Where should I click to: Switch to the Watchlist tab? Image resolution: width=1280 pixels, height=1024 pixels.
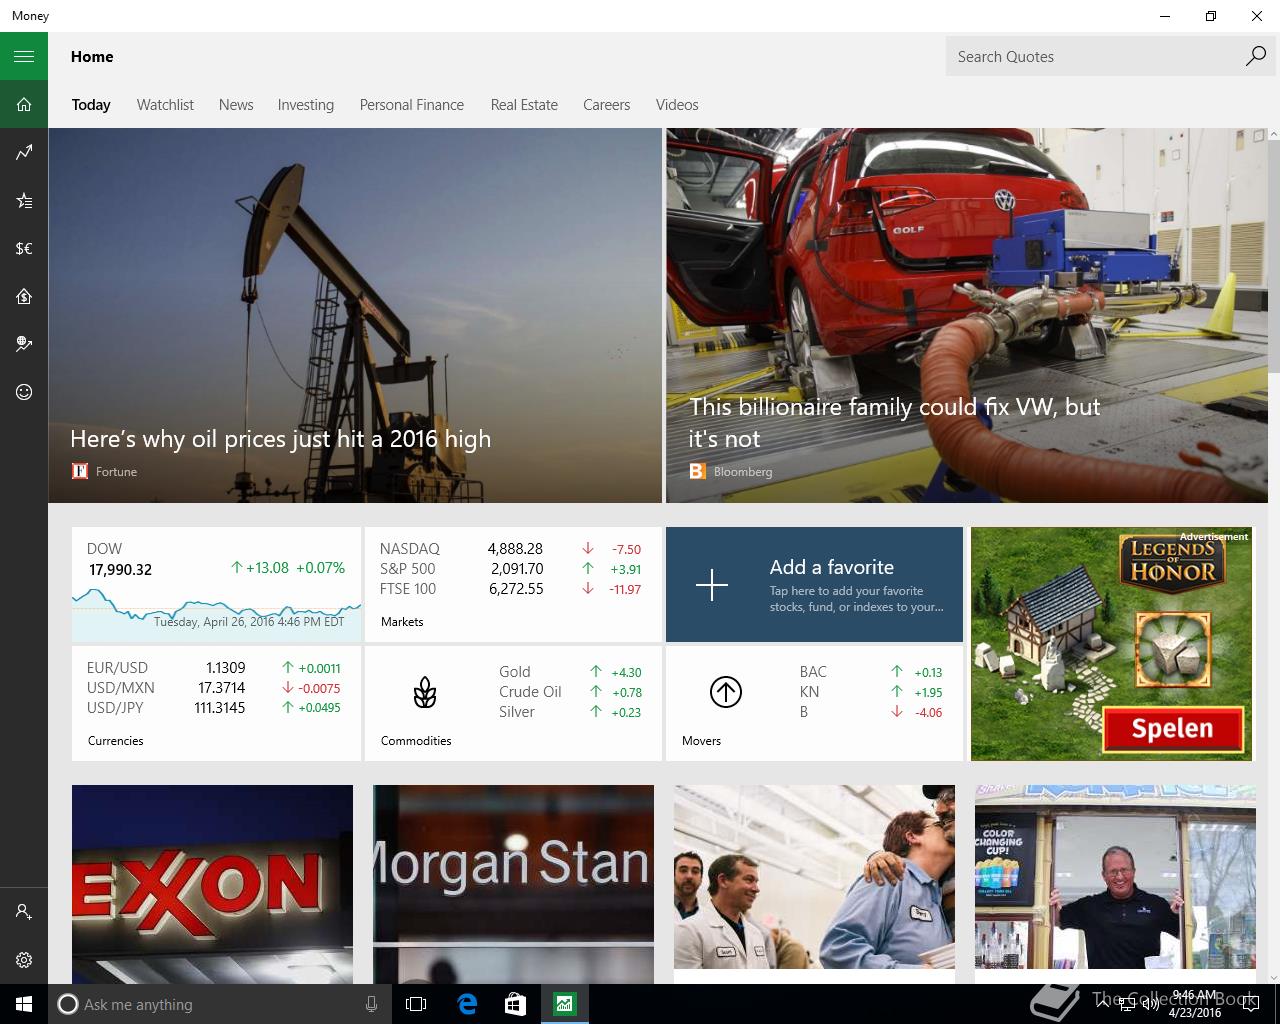[165, 105]
